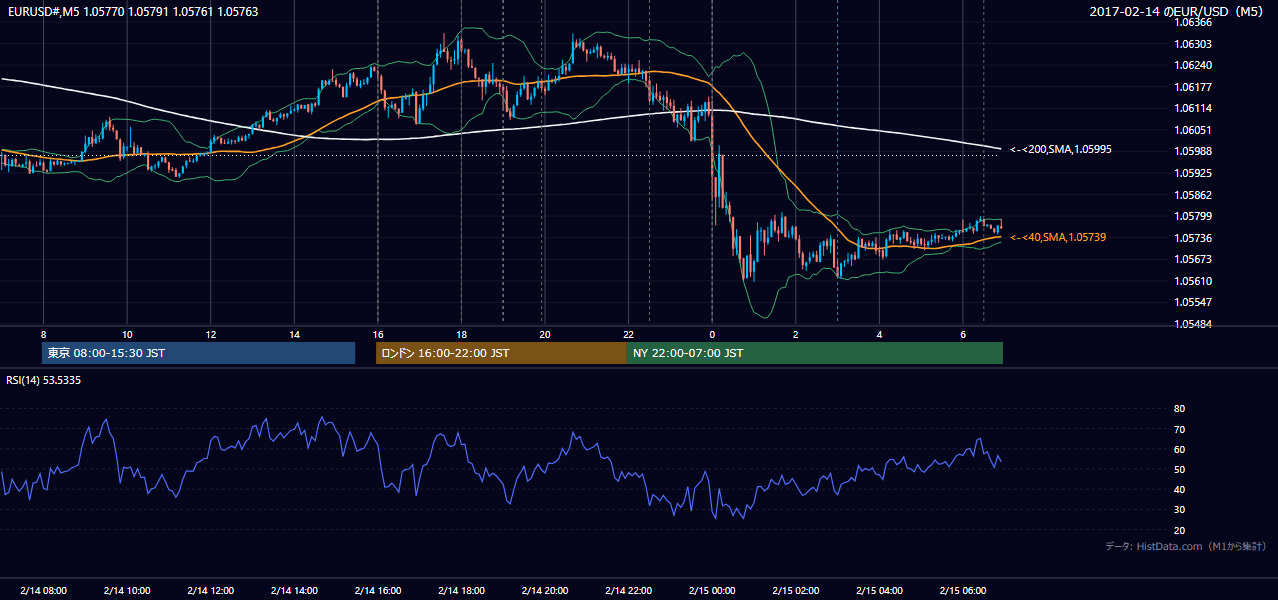Select the London 16:00-22:00 JST session bar
Image resolution: width=1278 pixels, height=600 pixels.
pyautogui.click(x=501, y=353)
